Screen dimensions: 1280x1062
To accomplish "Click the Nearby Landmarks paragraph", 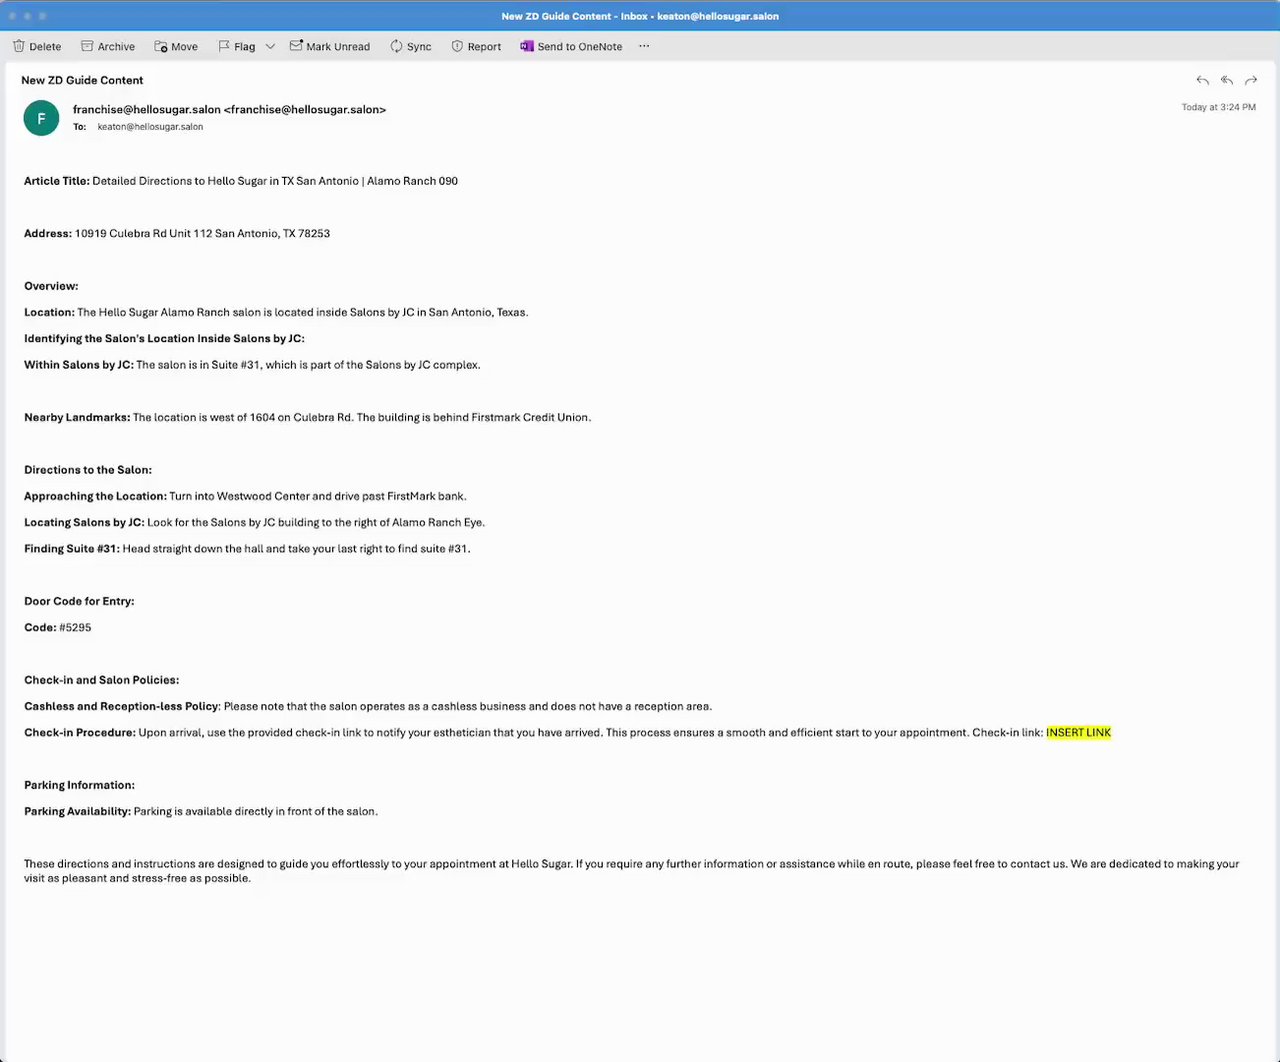I will tap(308, 417).
